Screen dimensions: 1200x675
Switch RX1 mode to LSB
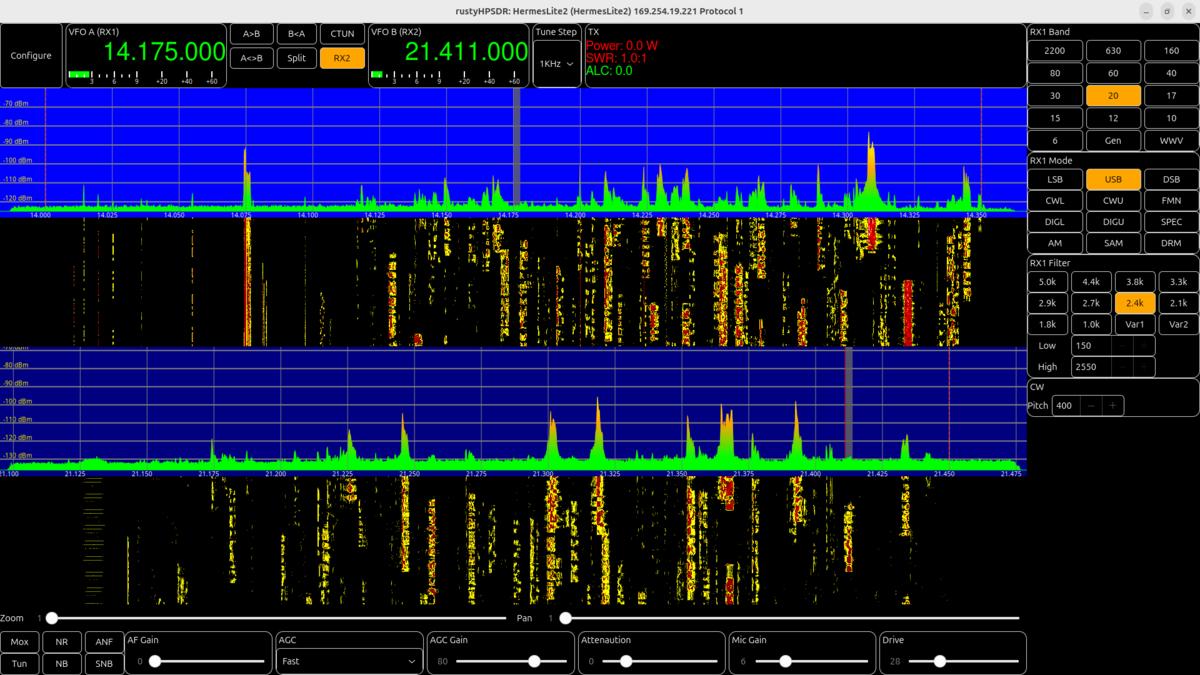1055,180
